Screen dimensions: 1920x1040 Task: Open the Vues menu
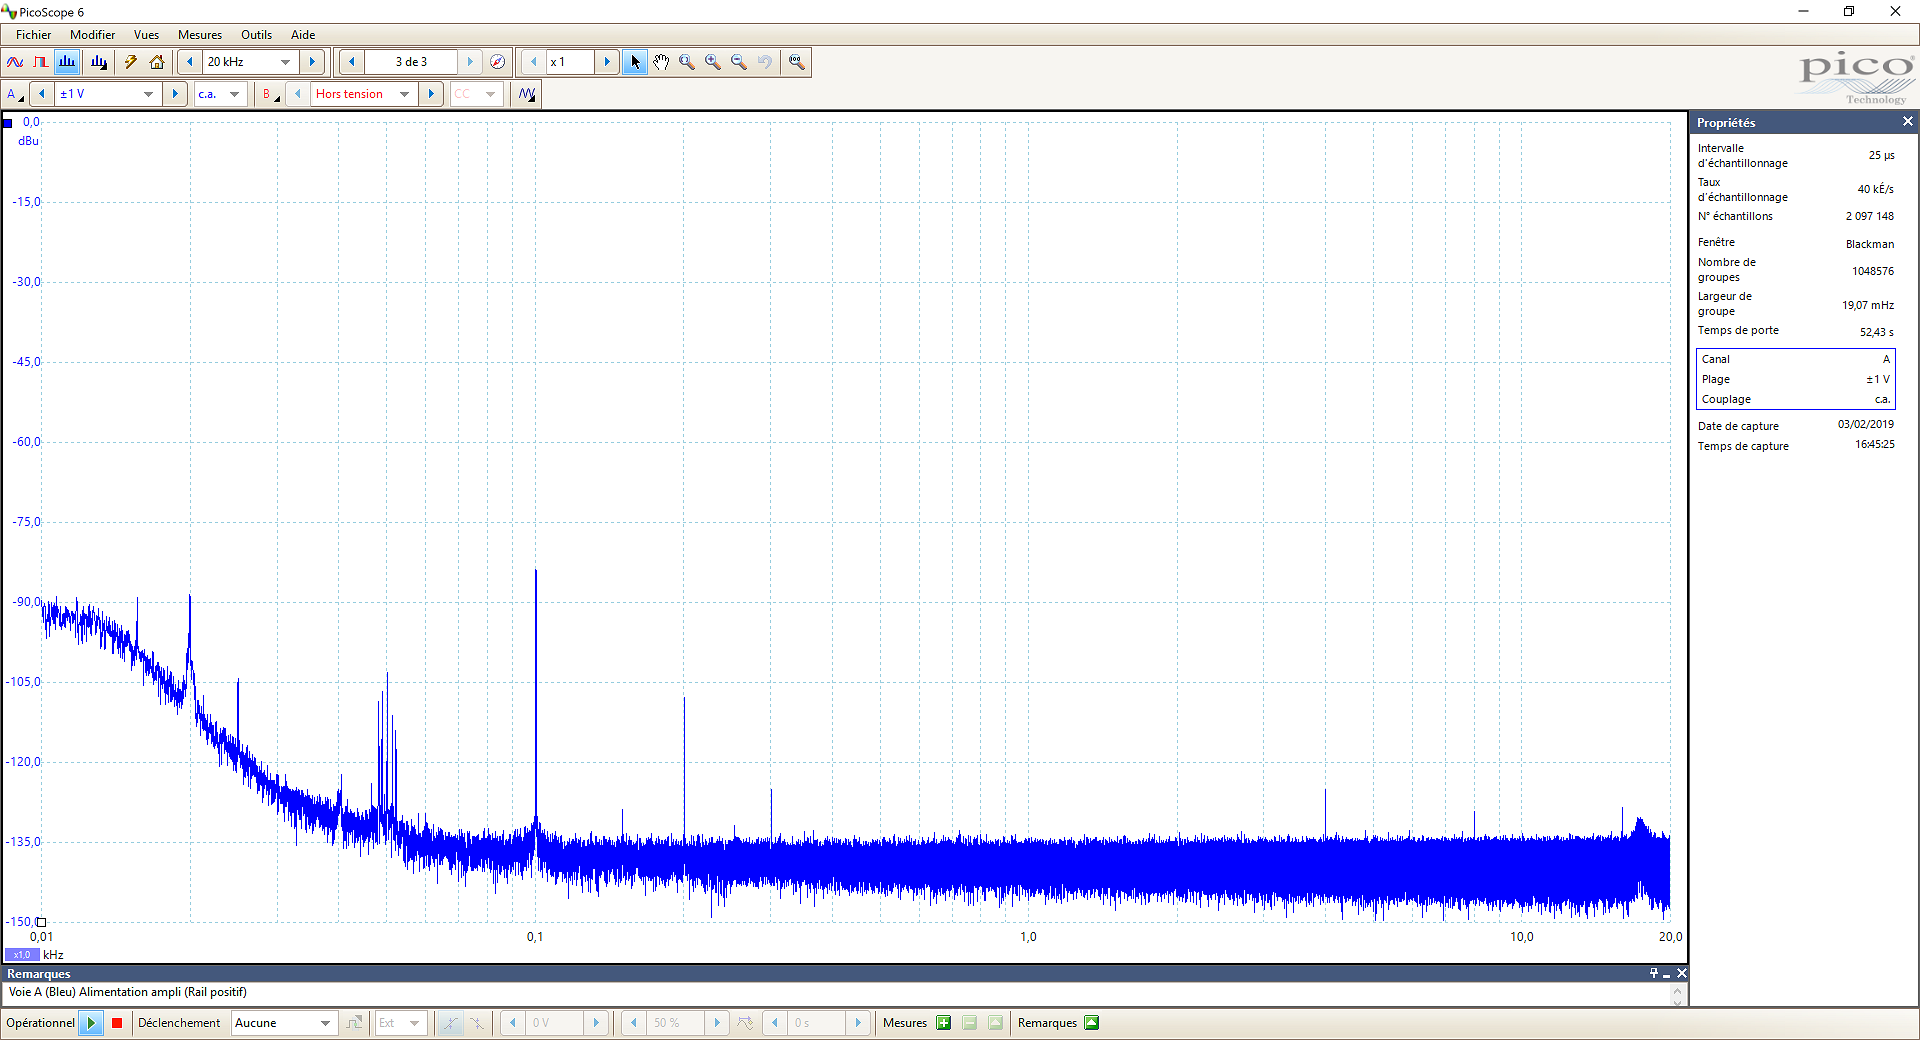(146, 35)
